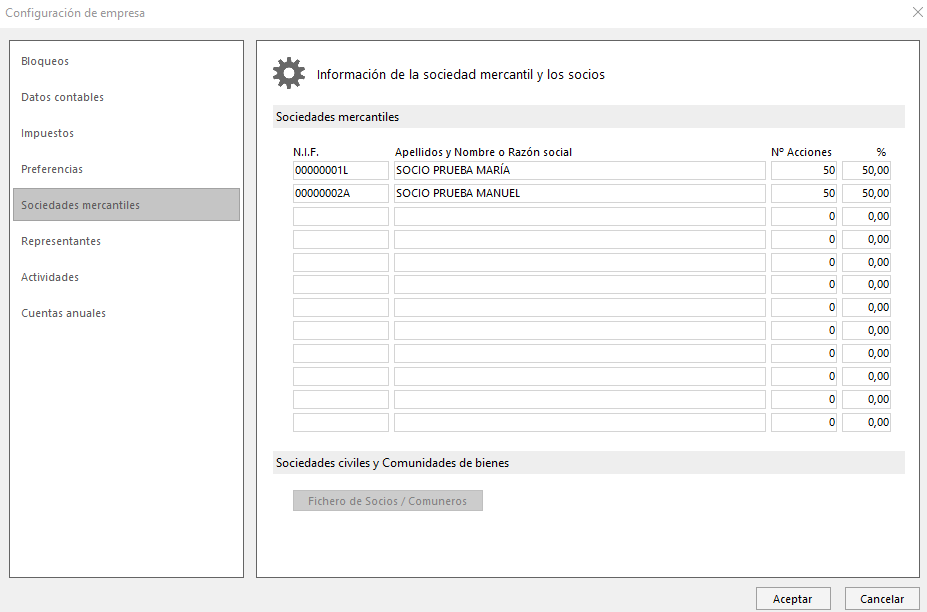Click the Cancelar button
This screenshot has width=927, height=612.
[881, 599]
